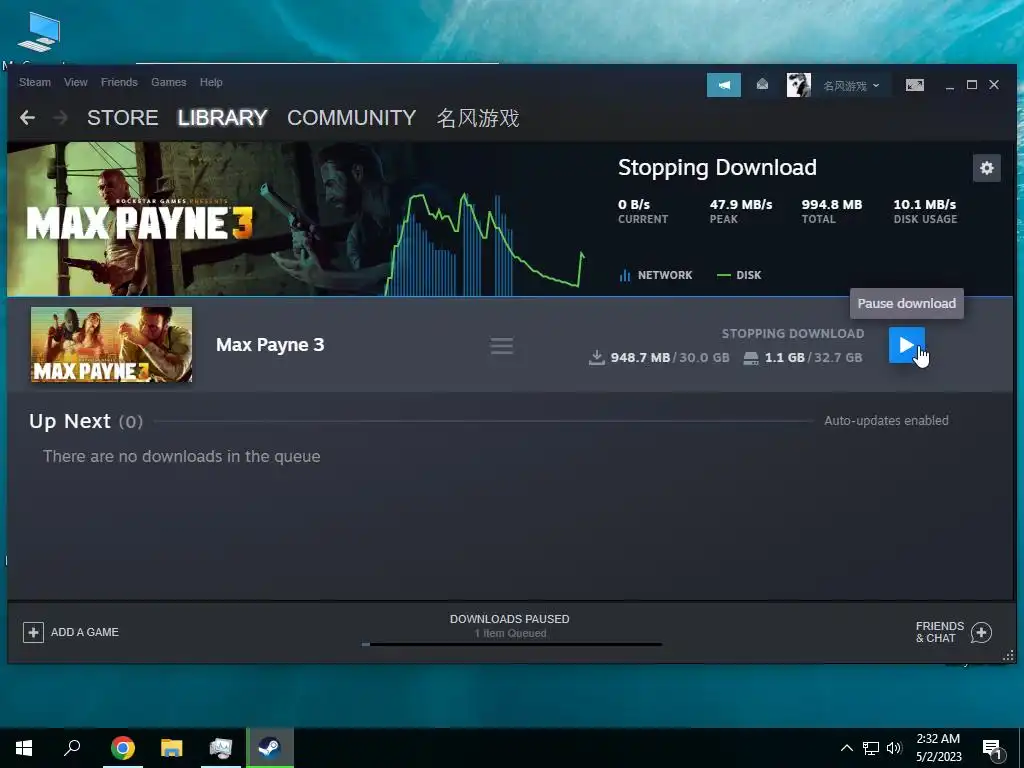Switch to Big Picture mode icon

pyautogui.click(x=914, y=85)
